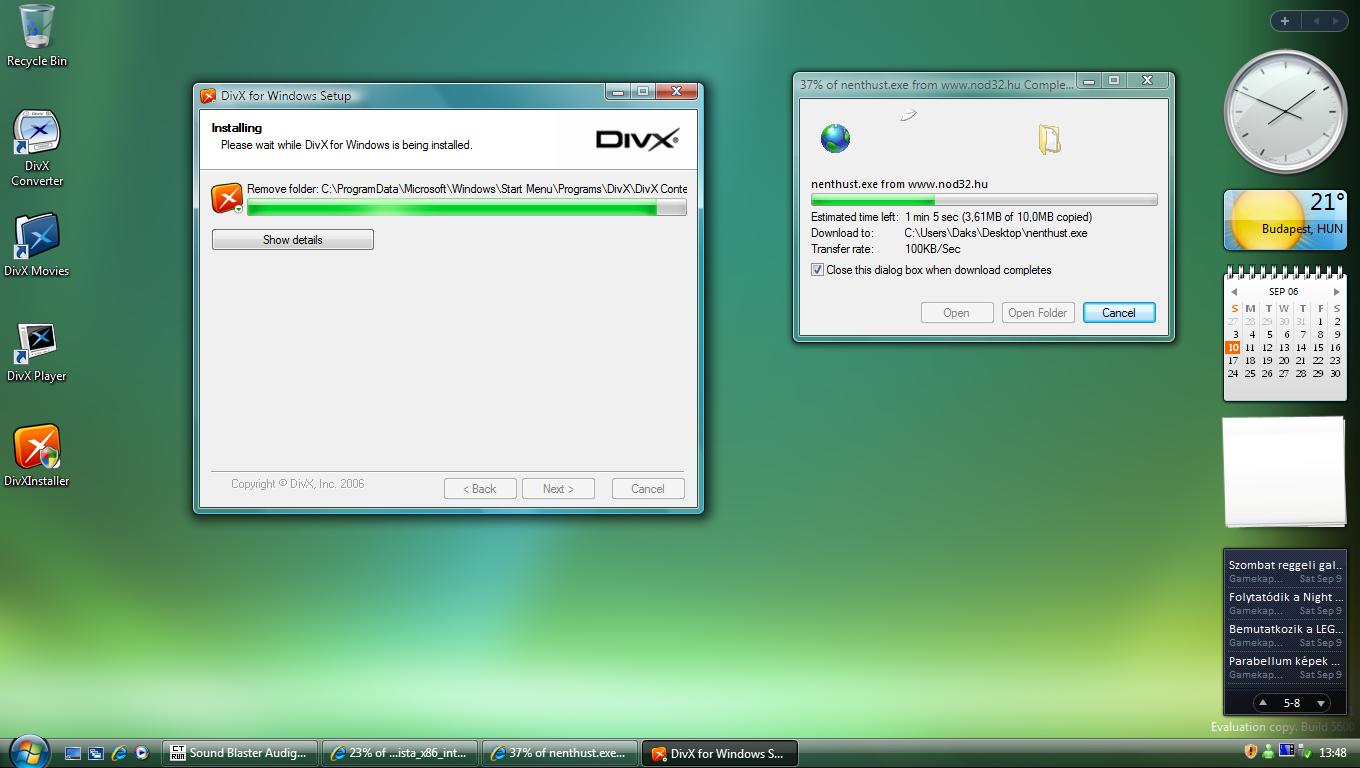Click the 100KB/Sec transfer rate value
The image size is (1360, 768).
tap(932, 249)
